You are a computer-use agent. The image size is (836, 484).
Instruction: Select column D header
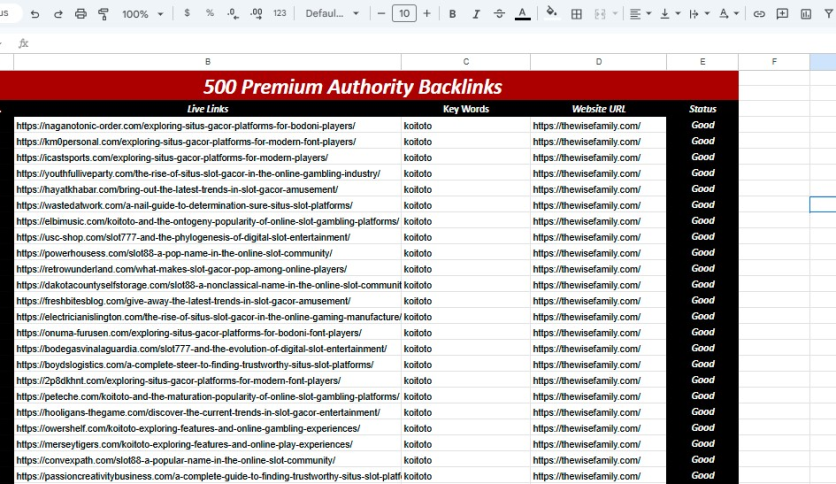point(598,62)
